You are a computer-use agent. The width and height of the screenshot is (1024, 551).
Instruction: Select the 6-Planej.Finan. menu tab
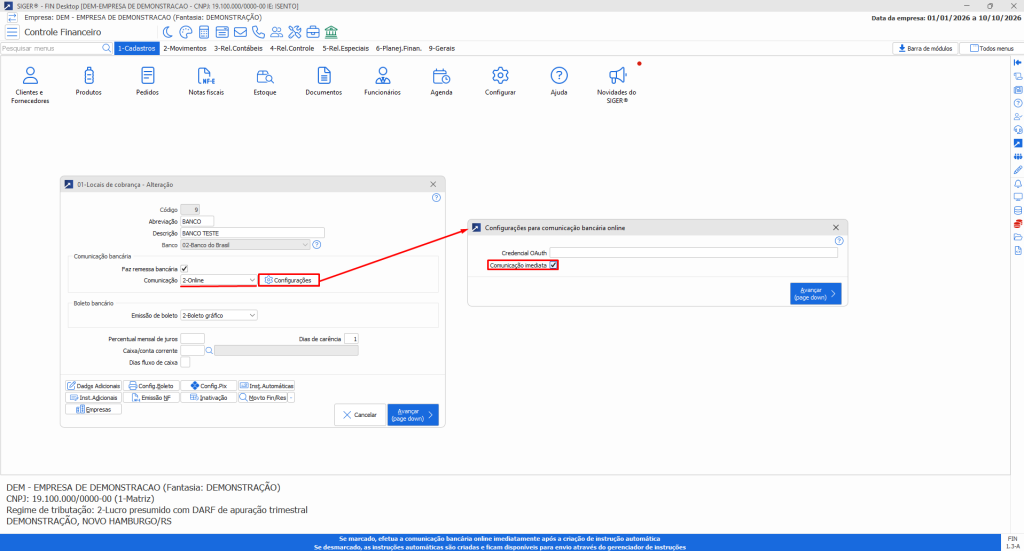[x=398, y=48]
